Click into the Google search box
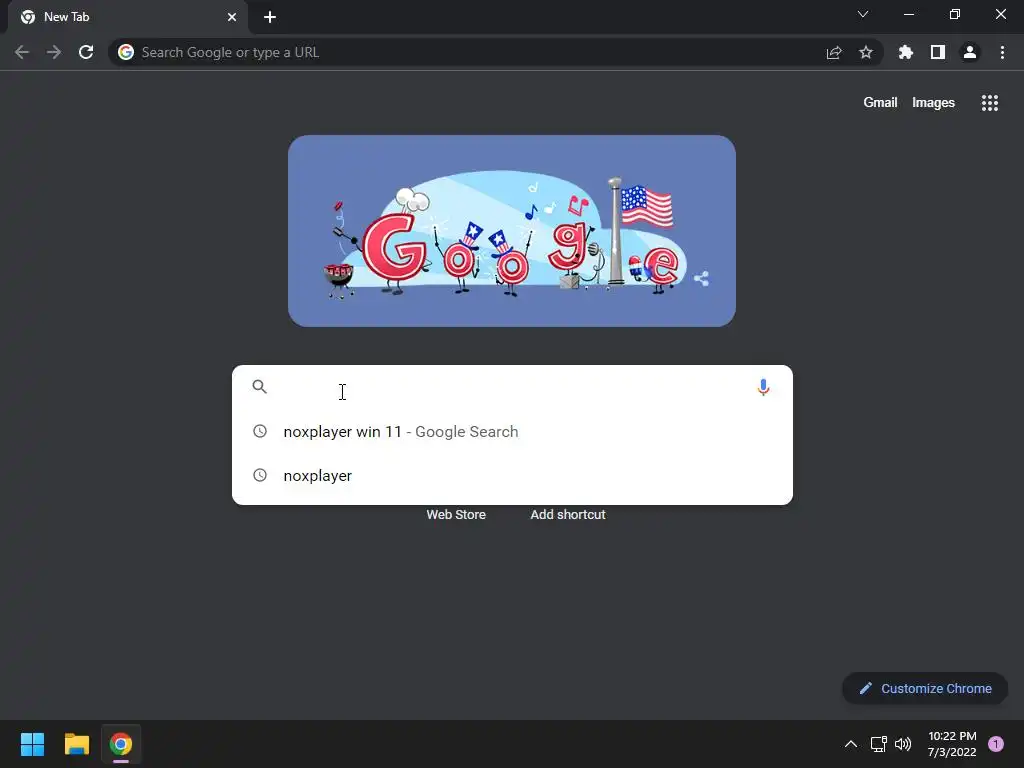This screenshot has width=1024, height=768. tap(512, 387)
